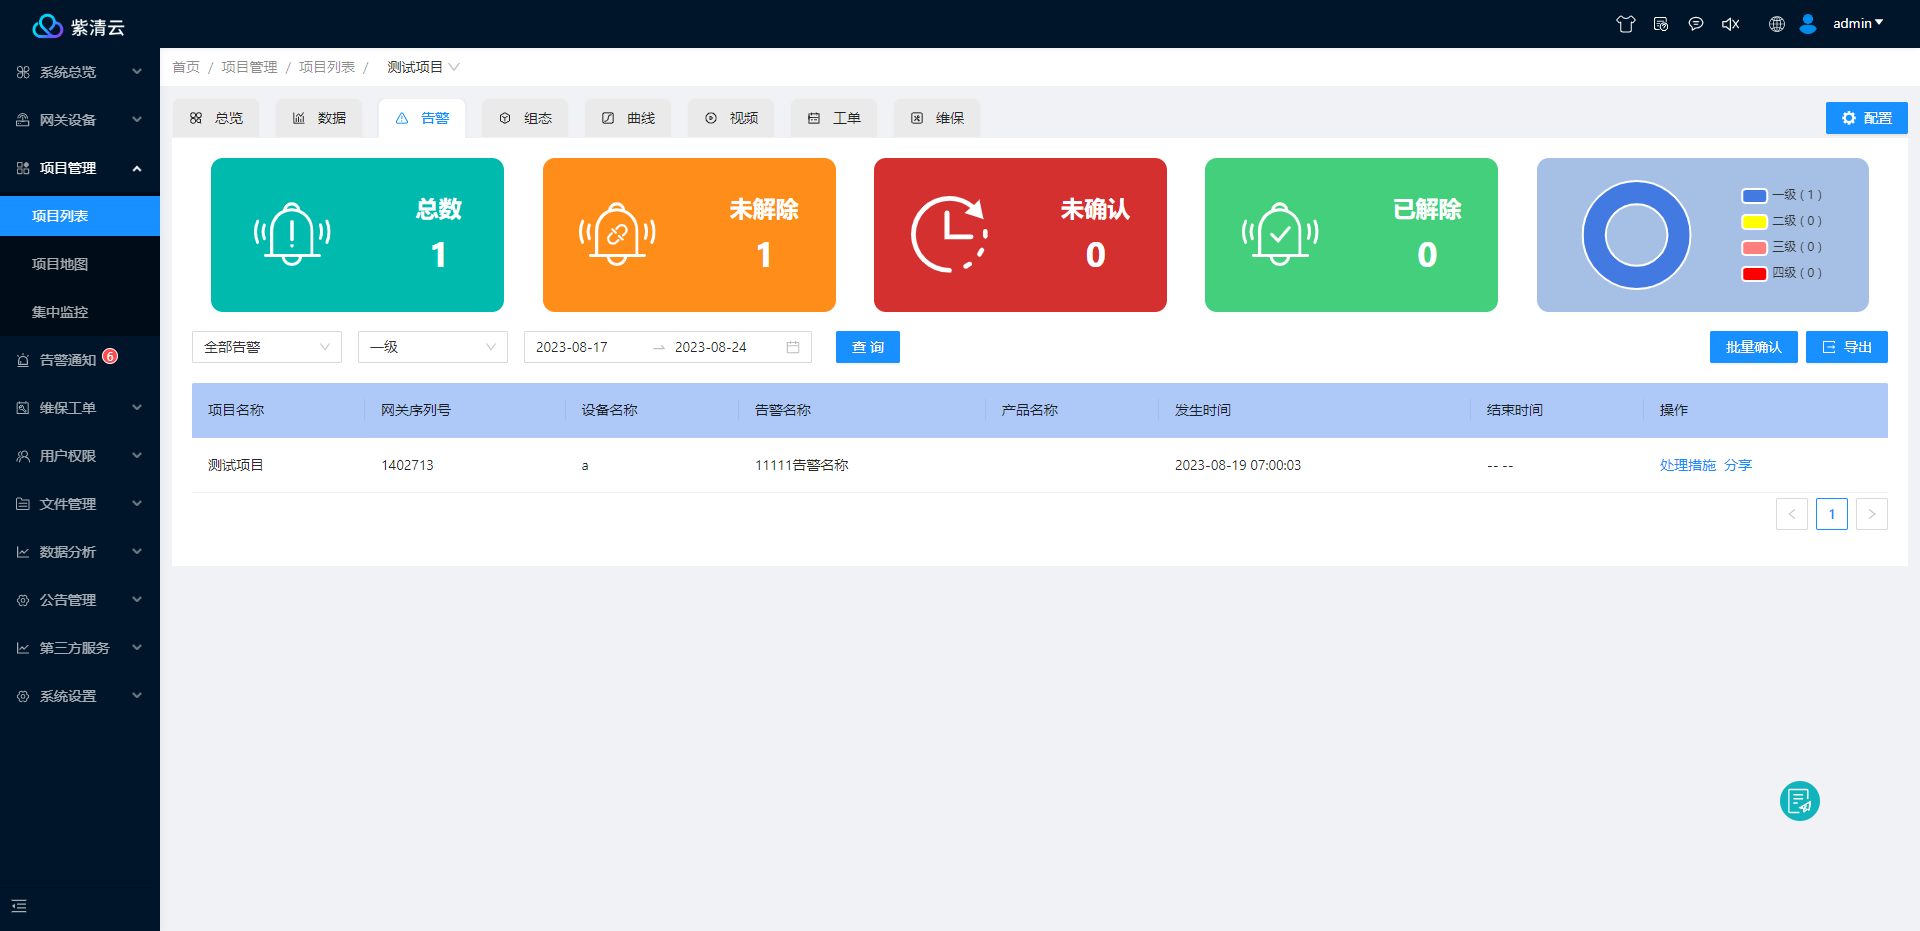Expand the 文件管理 sidebar menu
This screenshot has width=1920, height=931.
click(80, 504)
